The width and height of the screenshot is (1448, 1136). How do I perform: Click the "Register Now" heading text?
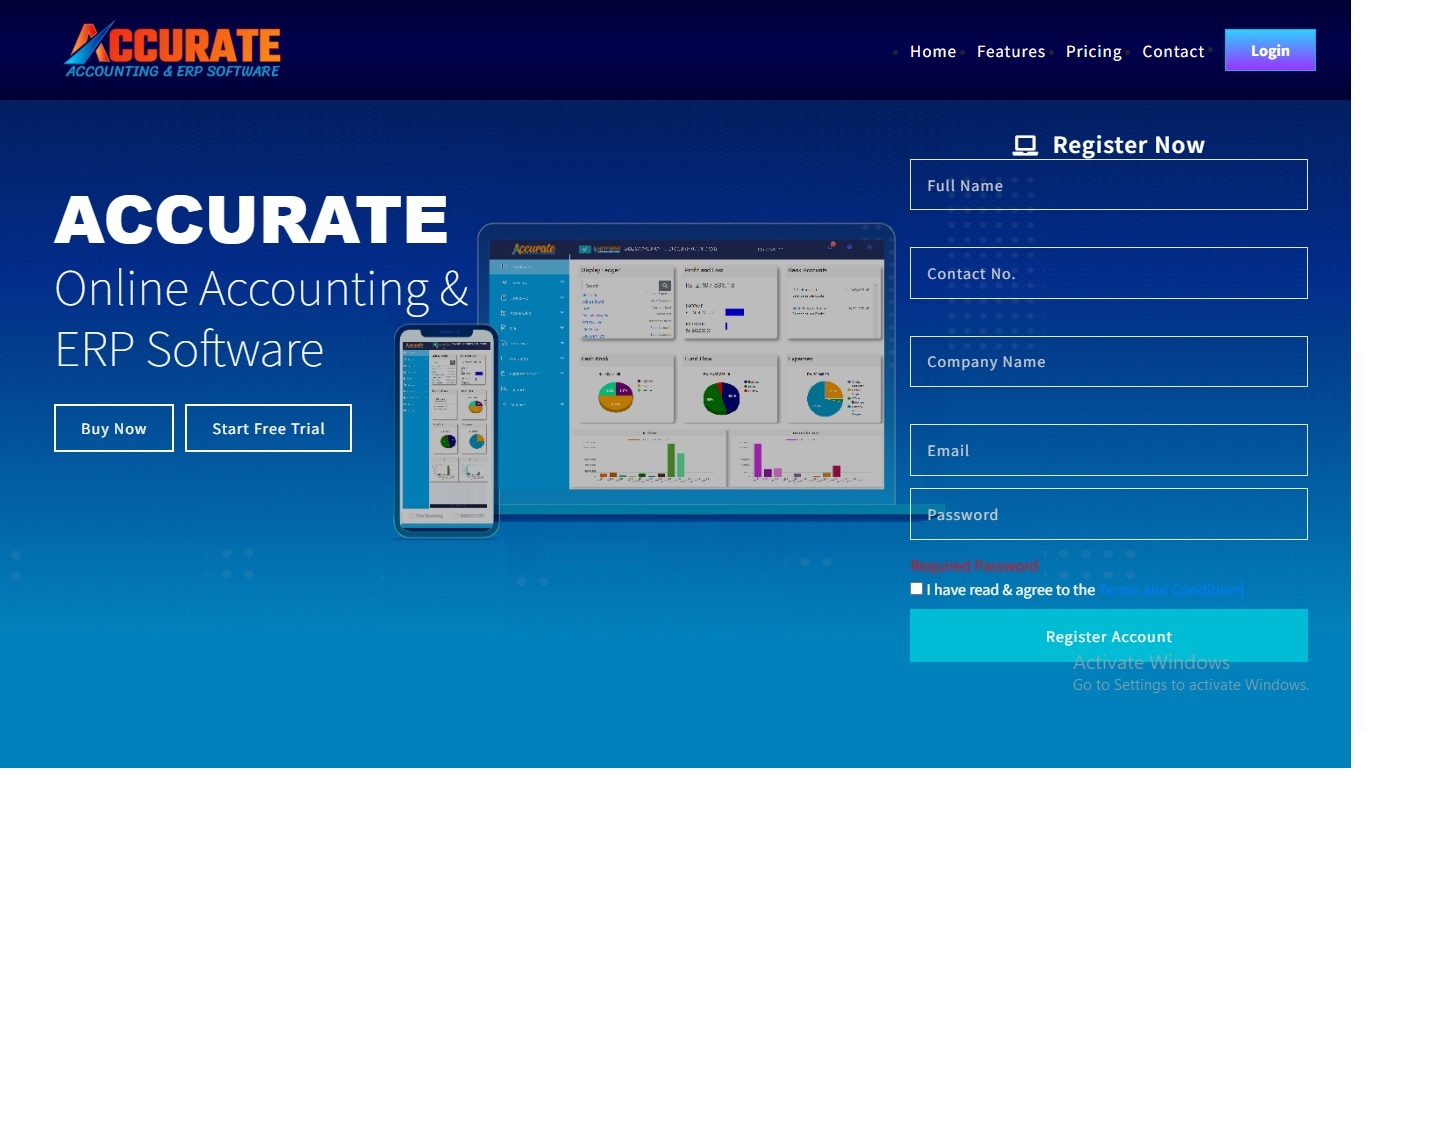click(1128, 145)
